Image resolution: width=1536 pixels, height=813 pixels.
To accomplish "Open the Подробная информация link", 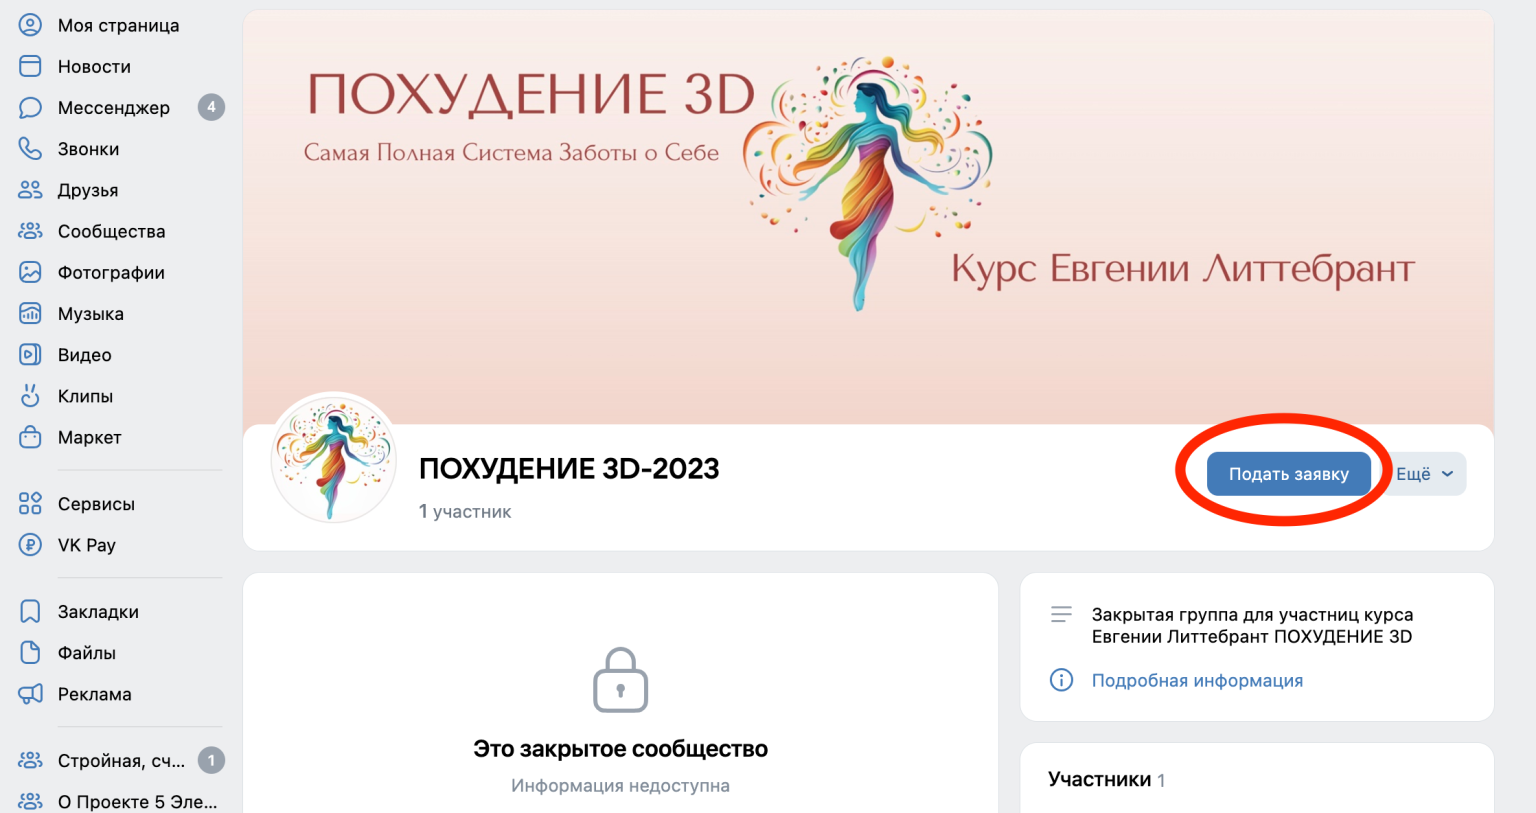I will 1197,680.
